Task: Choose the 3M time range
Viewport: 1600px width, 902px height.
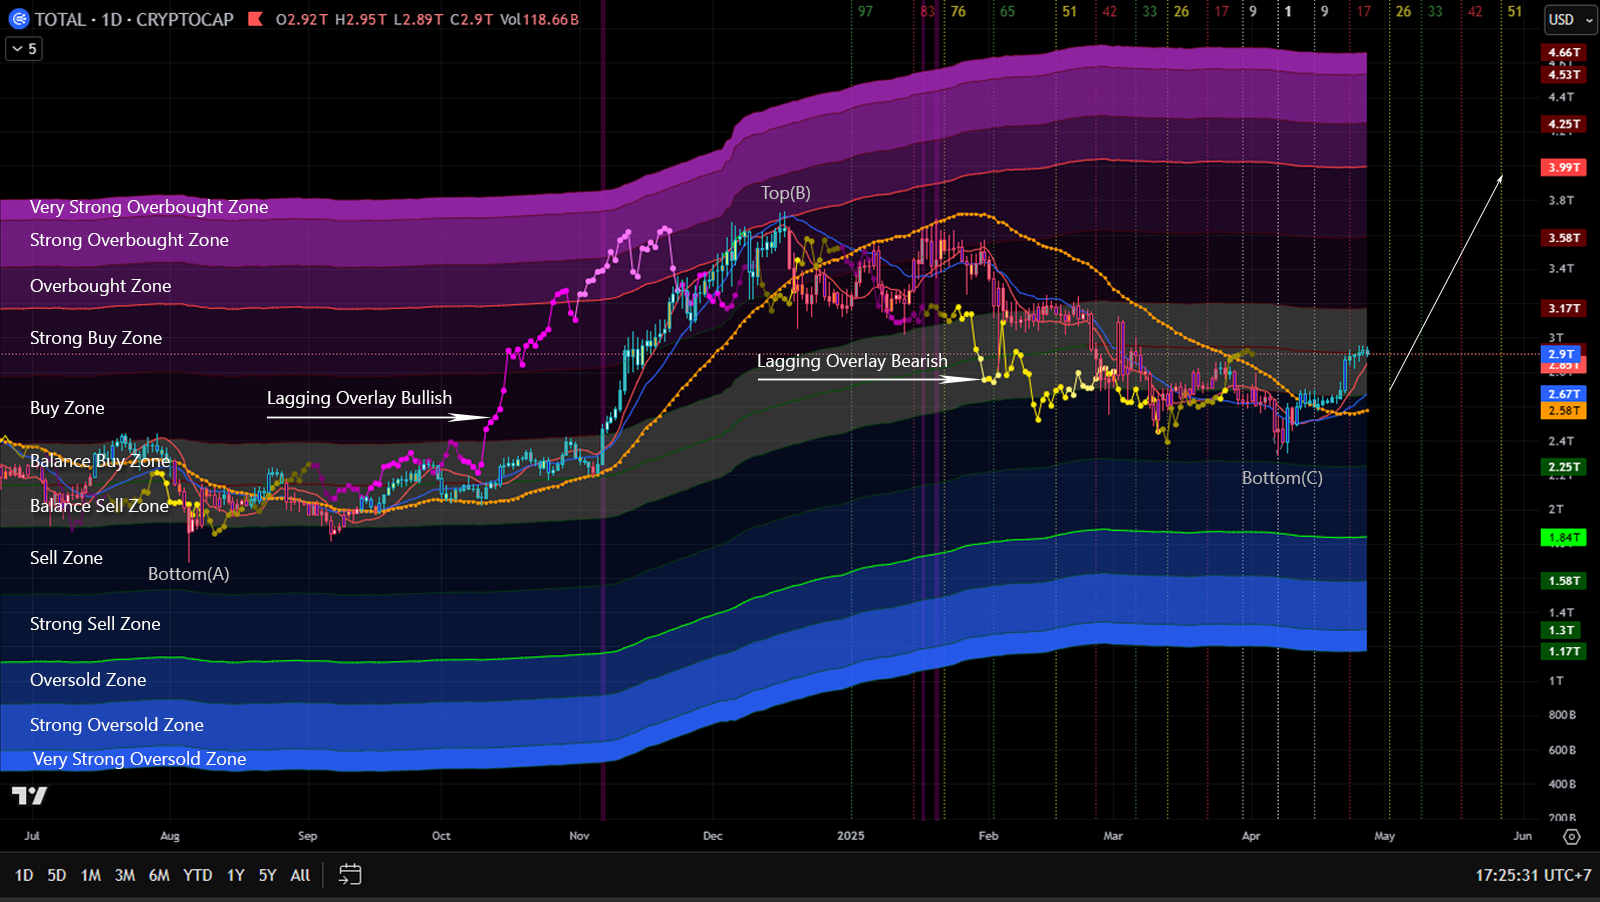Action: 125,875
